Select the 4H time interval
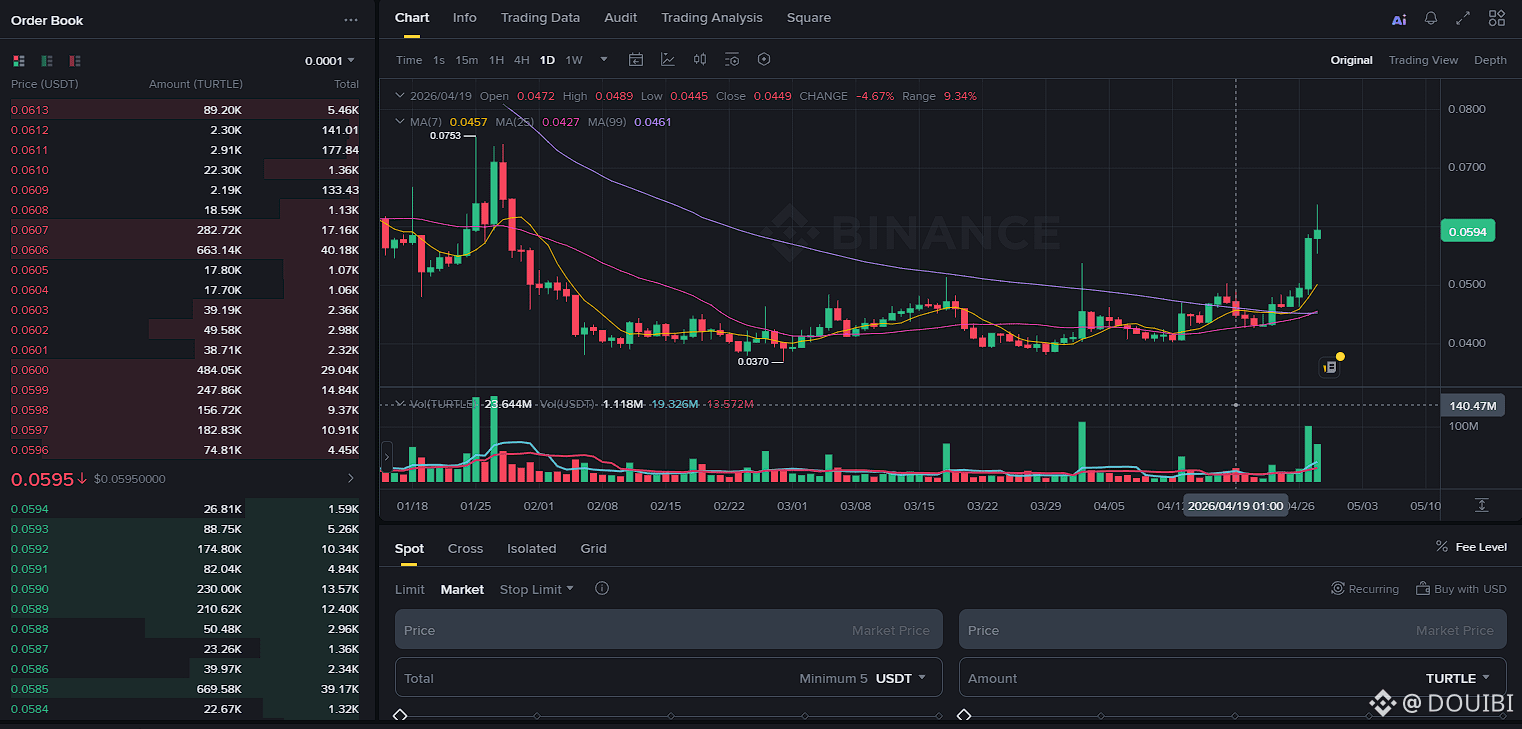The image size is (1522, 729). [x=522, y=60]
